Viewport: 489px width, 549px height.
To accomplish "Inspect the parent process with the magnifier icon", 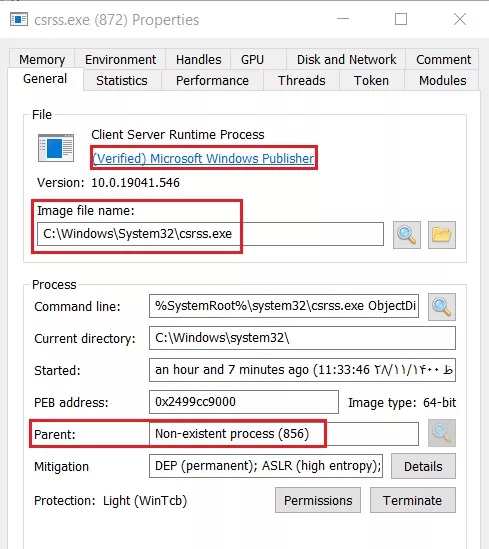I will click(442, 433).
